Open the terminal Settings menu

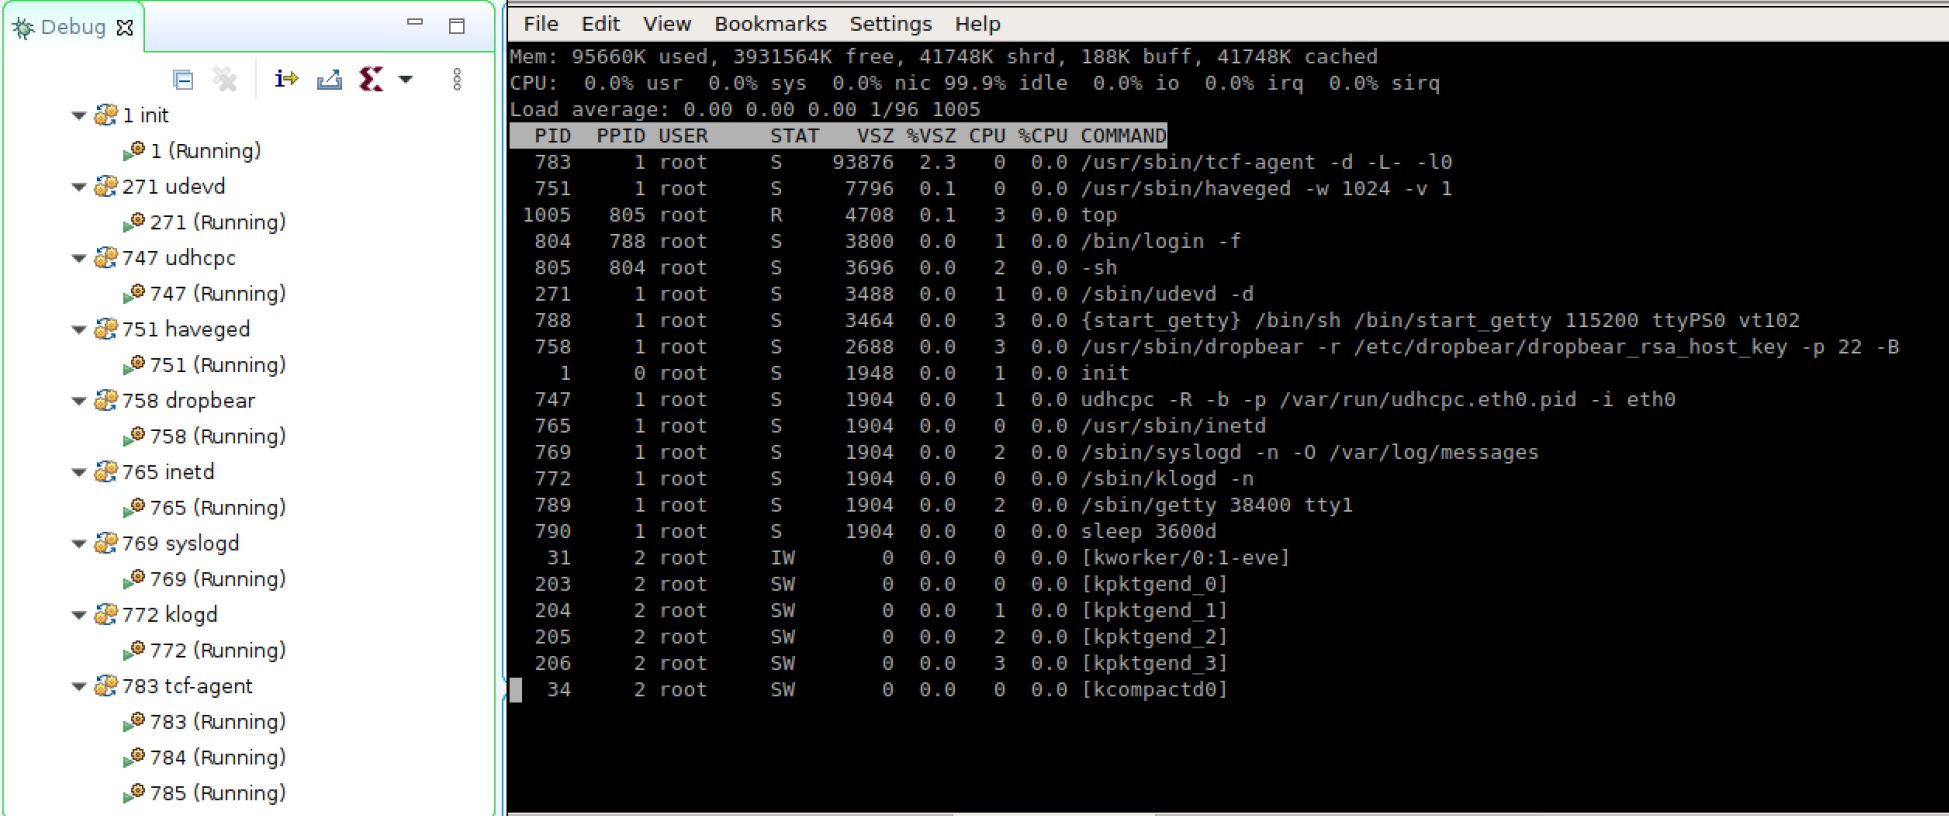pos(891,24)
